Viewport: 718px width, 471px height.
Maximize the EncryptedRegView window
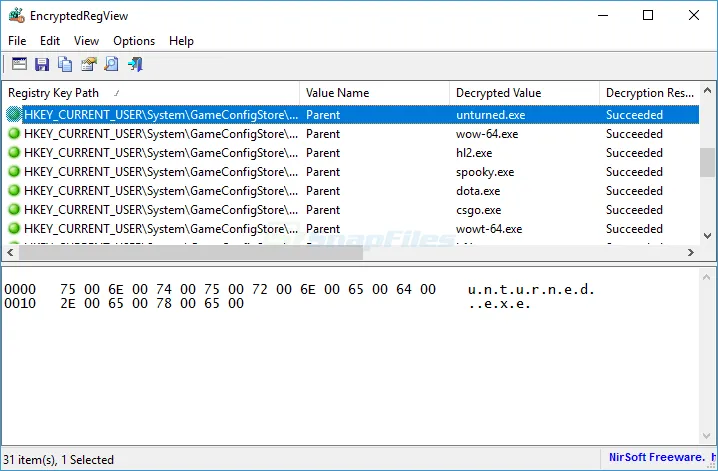(648, 16)
